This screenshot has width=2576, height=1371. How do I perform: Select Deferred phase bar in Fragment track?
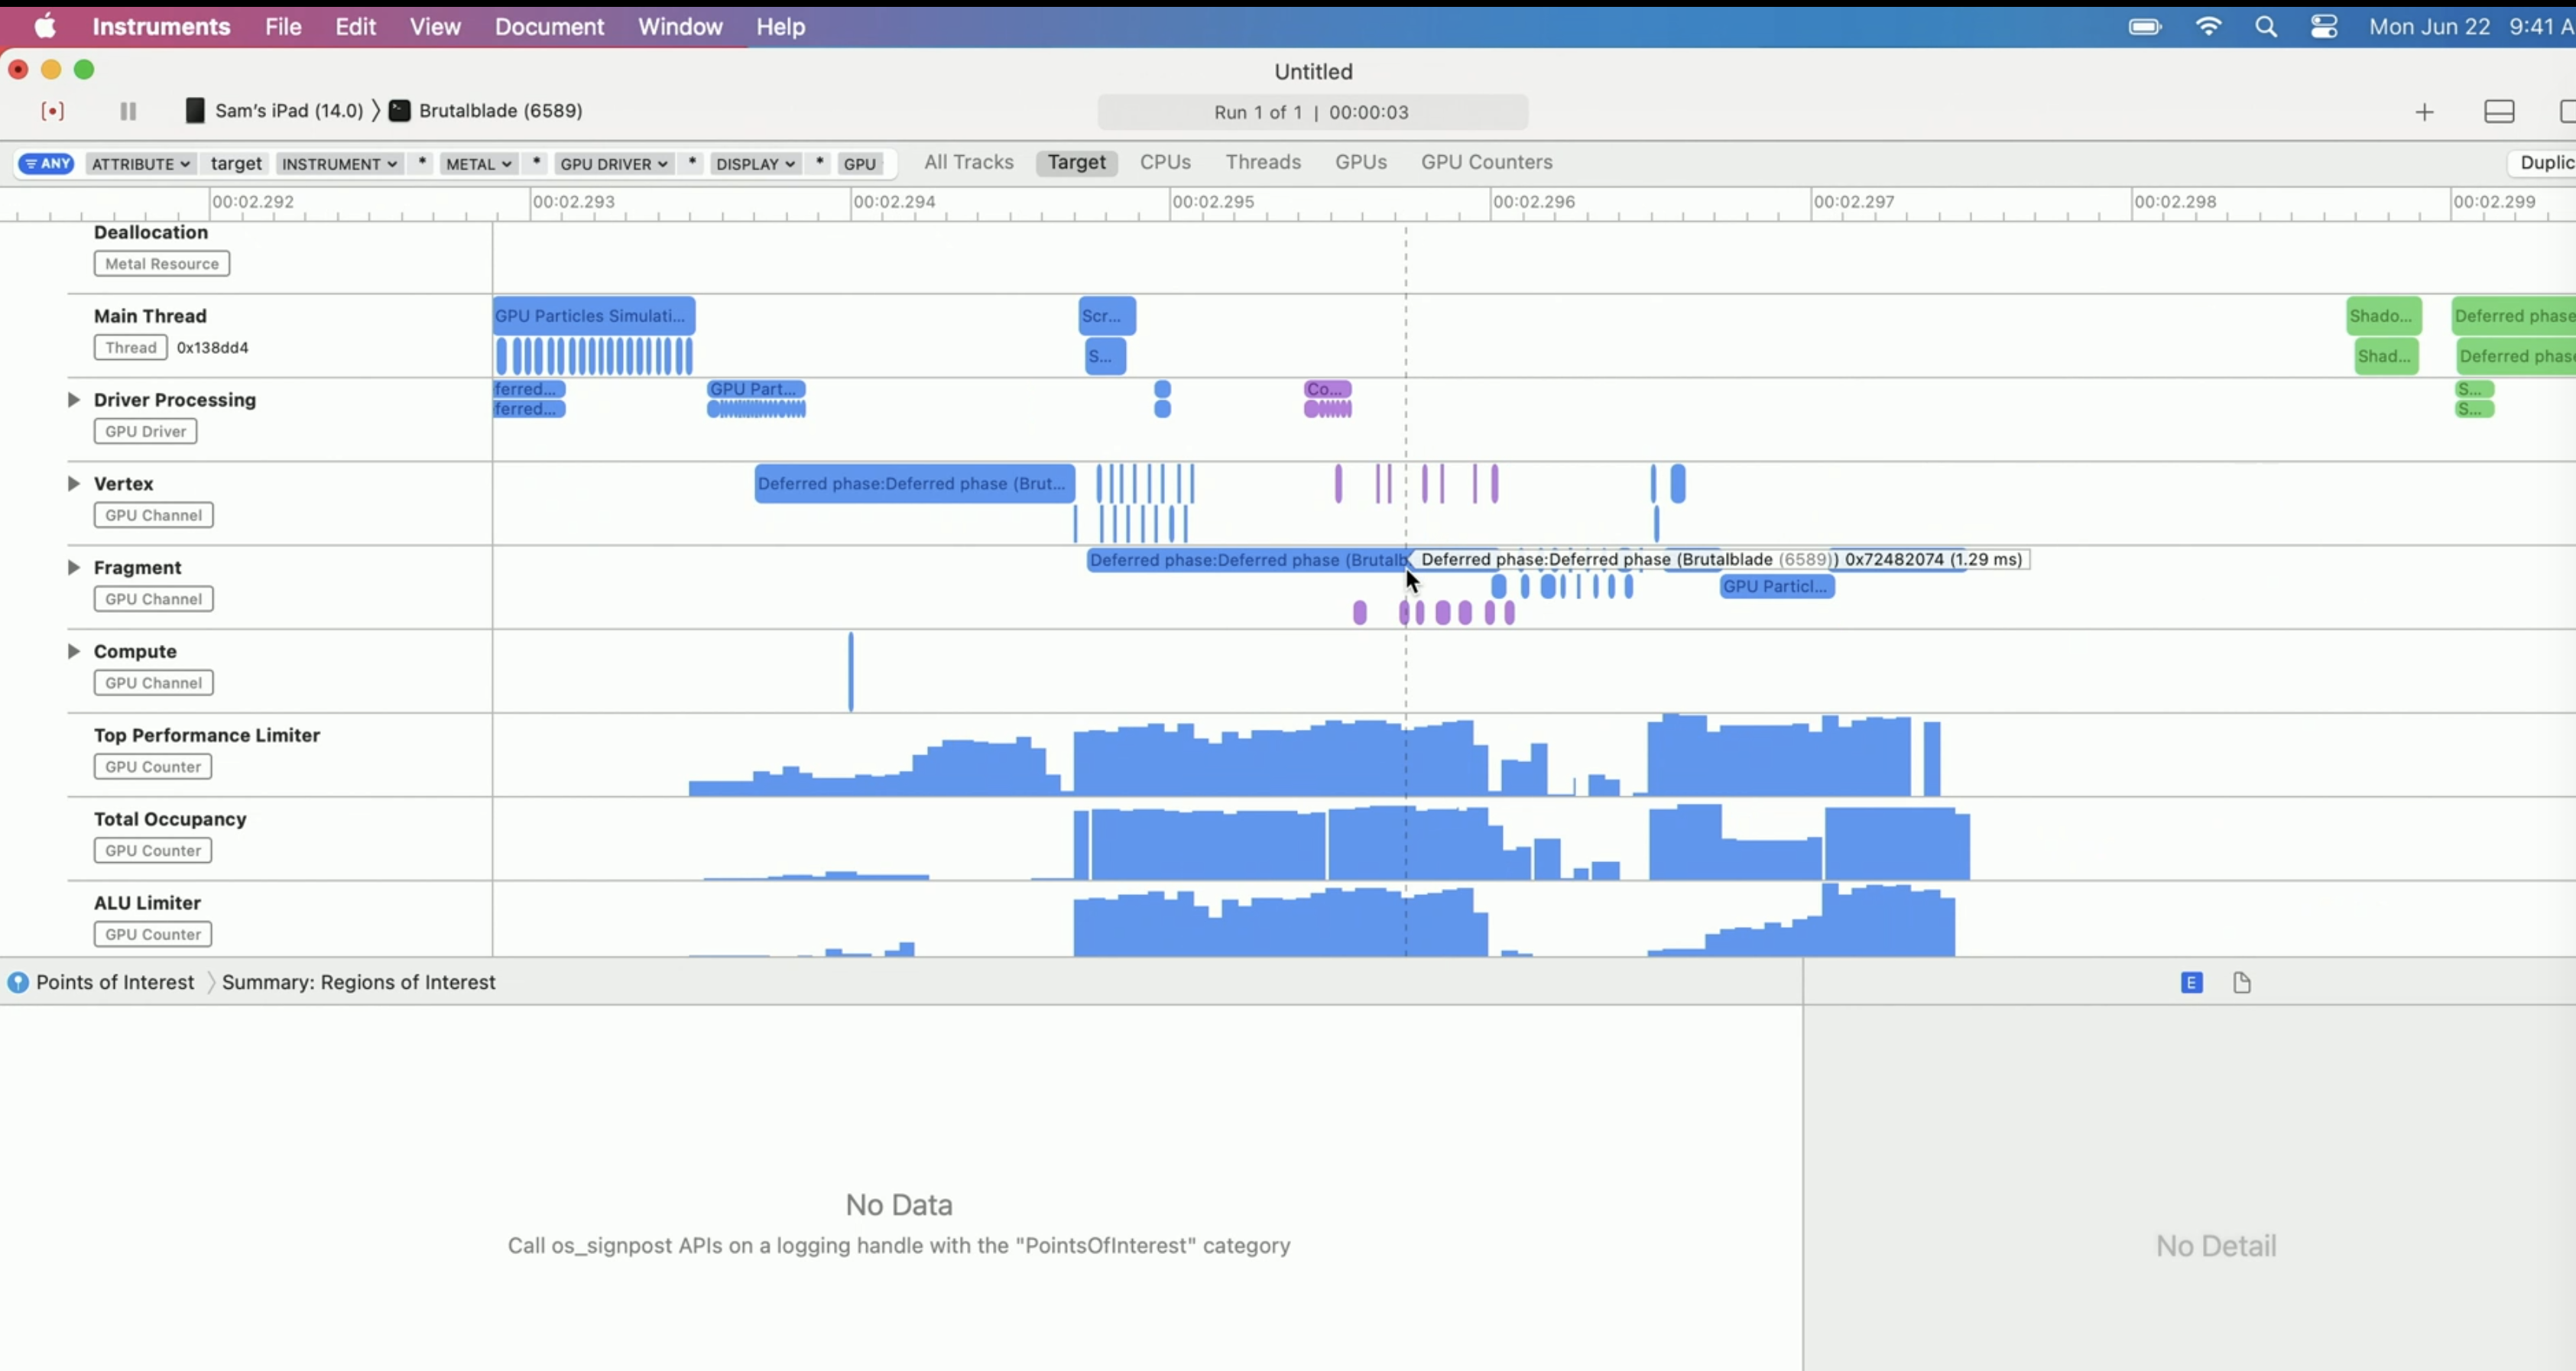click(1247, 560)
